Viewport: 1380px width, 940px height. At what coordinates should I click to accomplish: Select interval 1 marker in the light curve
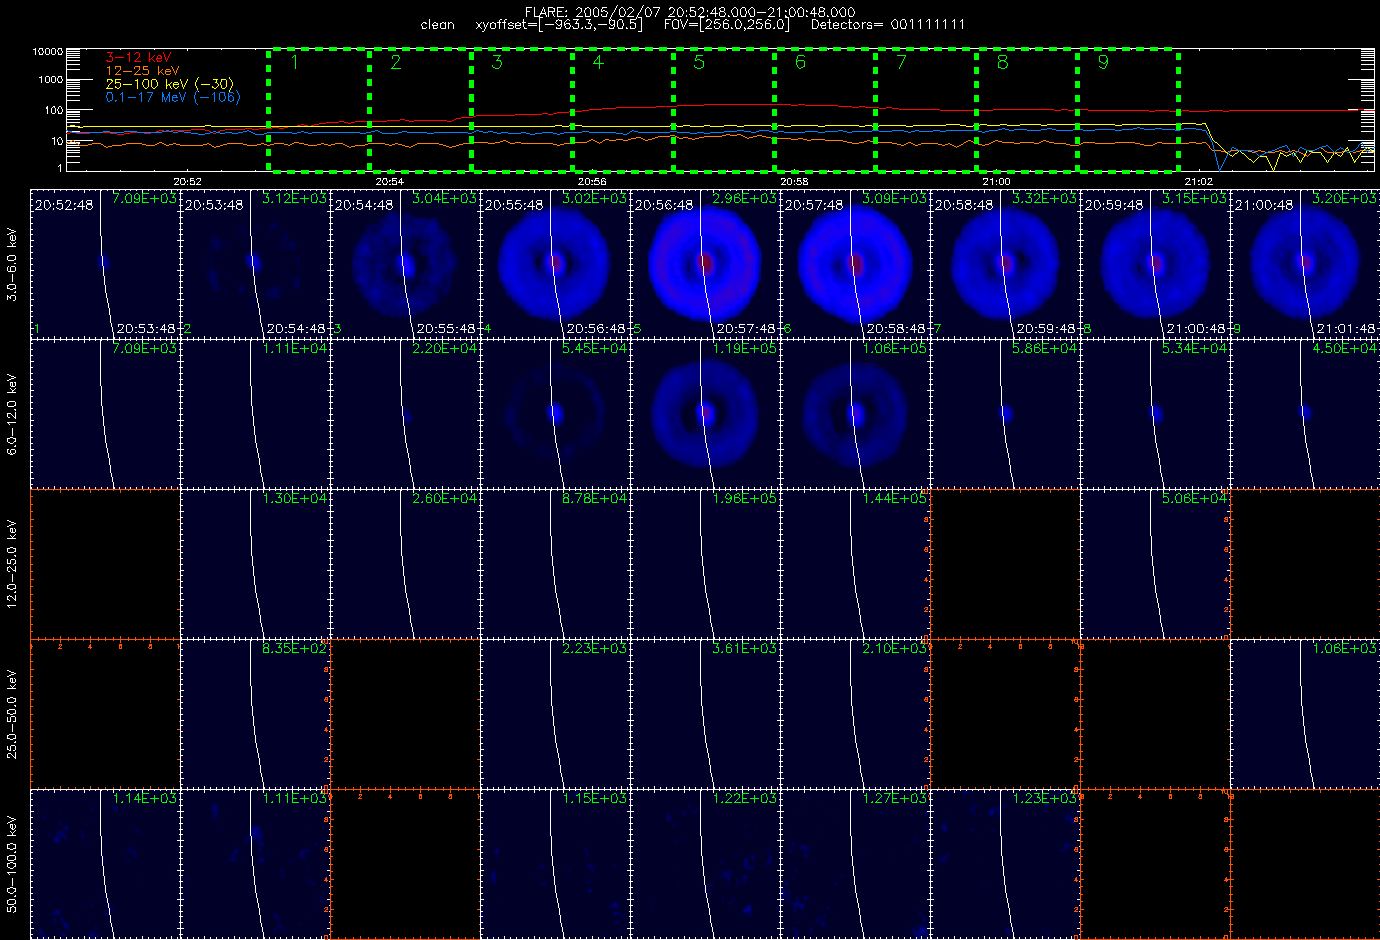(295, 63)
